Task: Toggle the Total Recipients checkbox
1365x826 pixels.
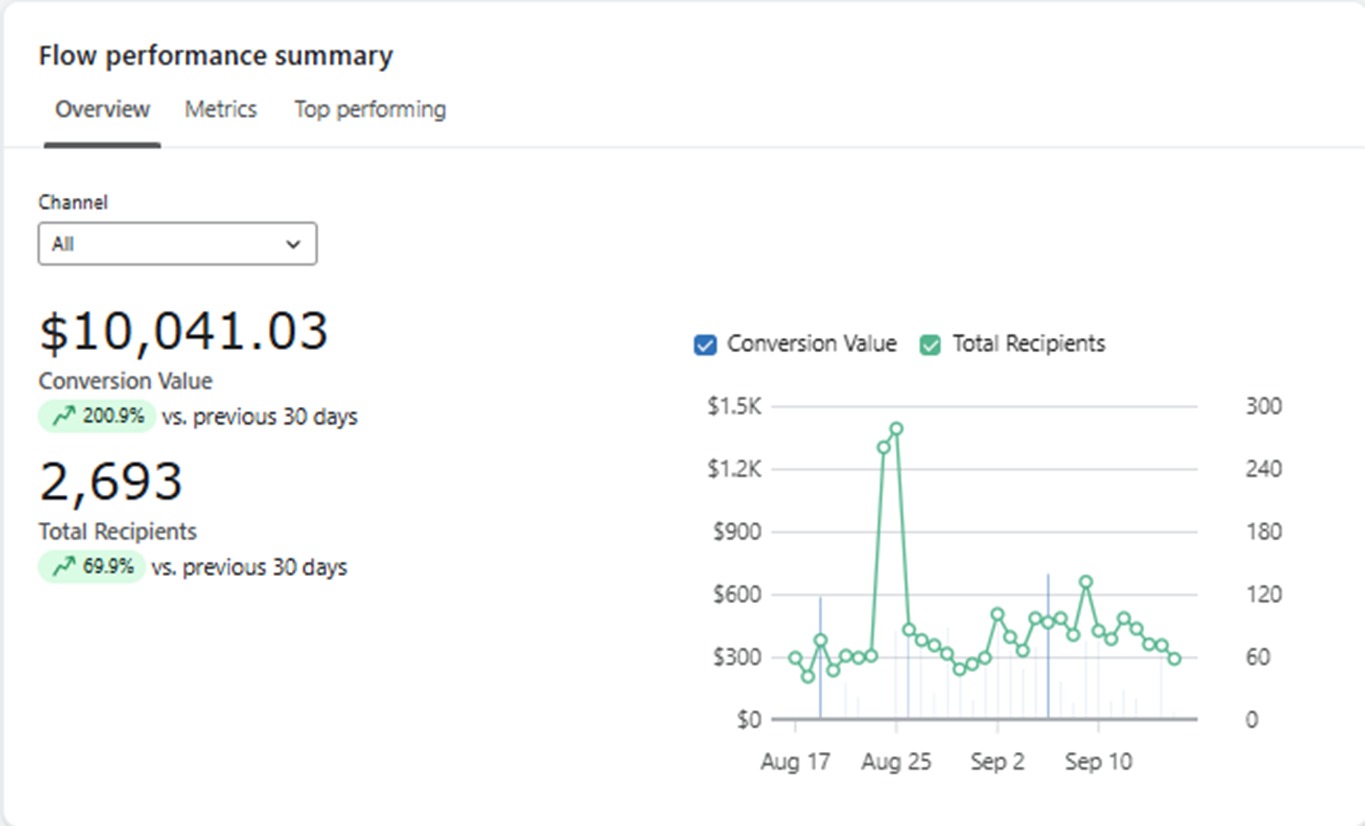Action: point(930,345)
